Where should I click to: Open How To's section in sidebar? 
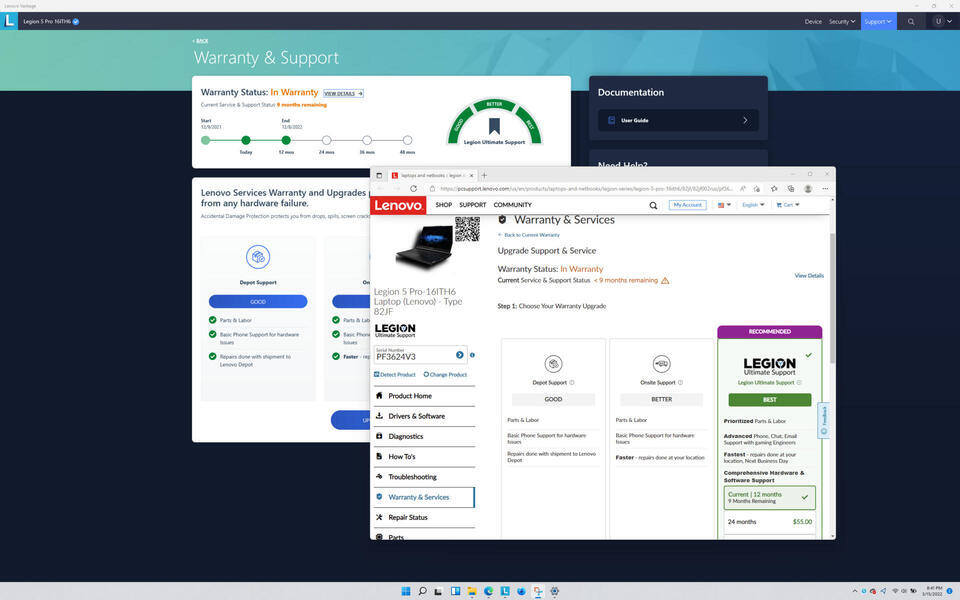424,457
